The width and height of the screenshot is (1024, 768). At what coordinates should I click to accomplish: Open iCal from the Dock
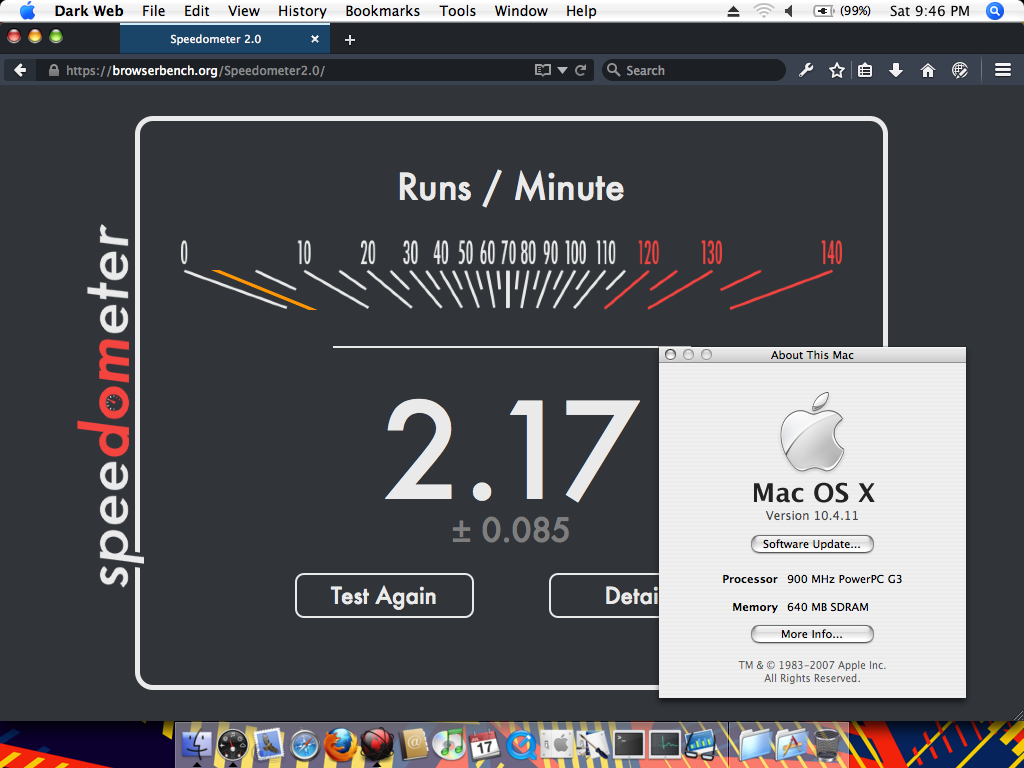[485, 744]
